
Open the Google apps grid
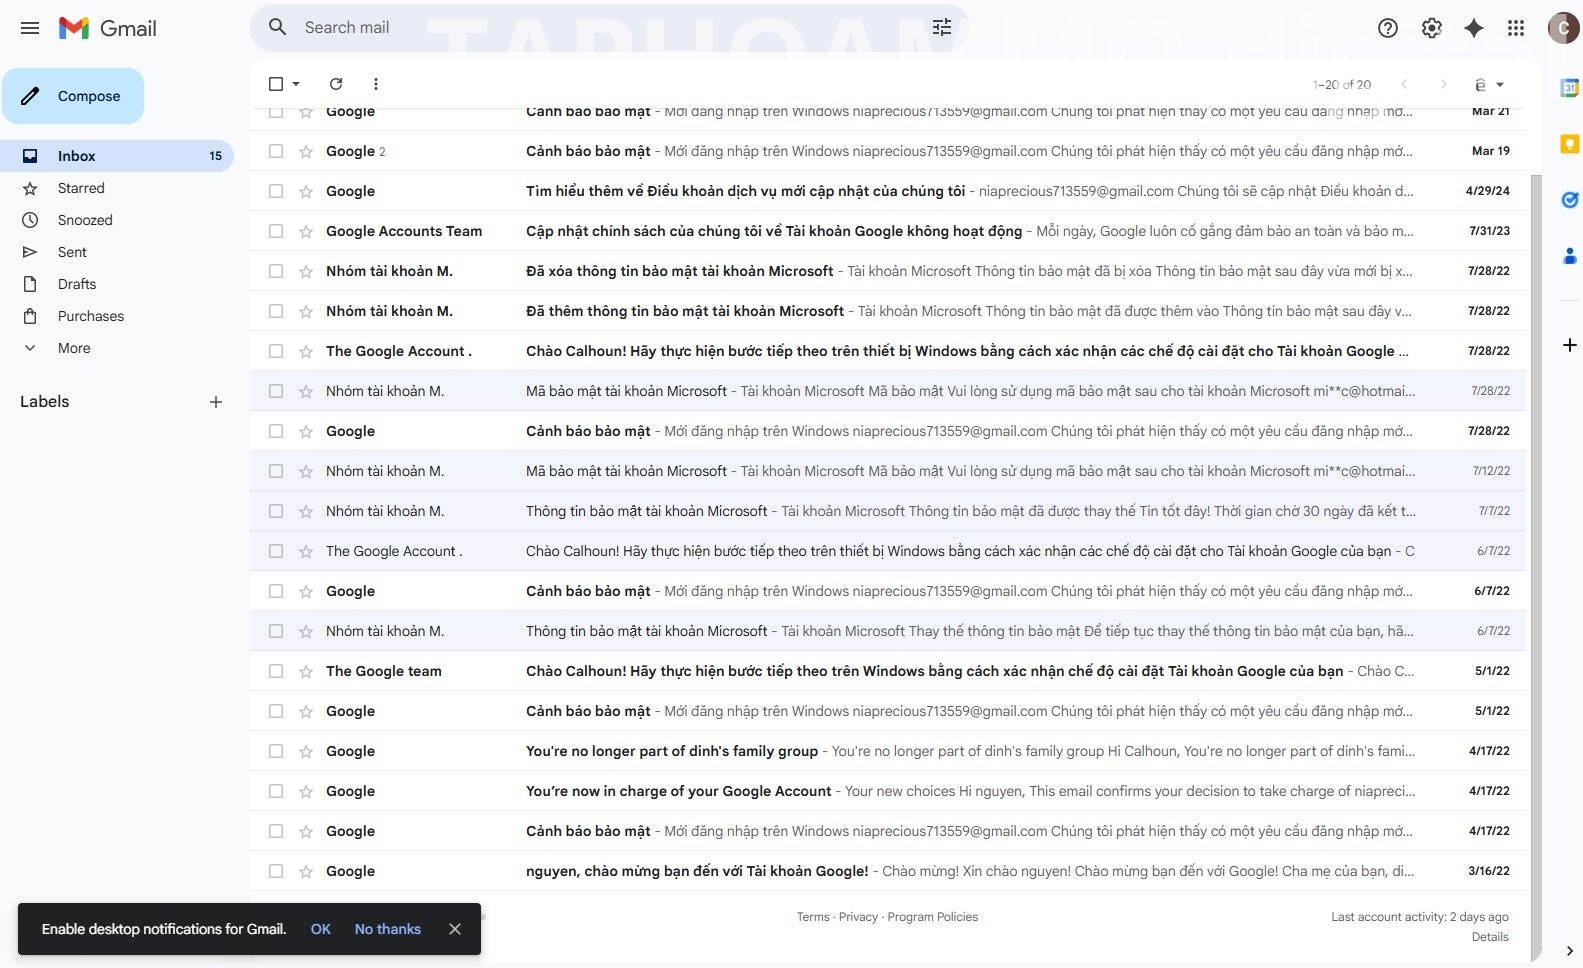[x=1515, y=28]
